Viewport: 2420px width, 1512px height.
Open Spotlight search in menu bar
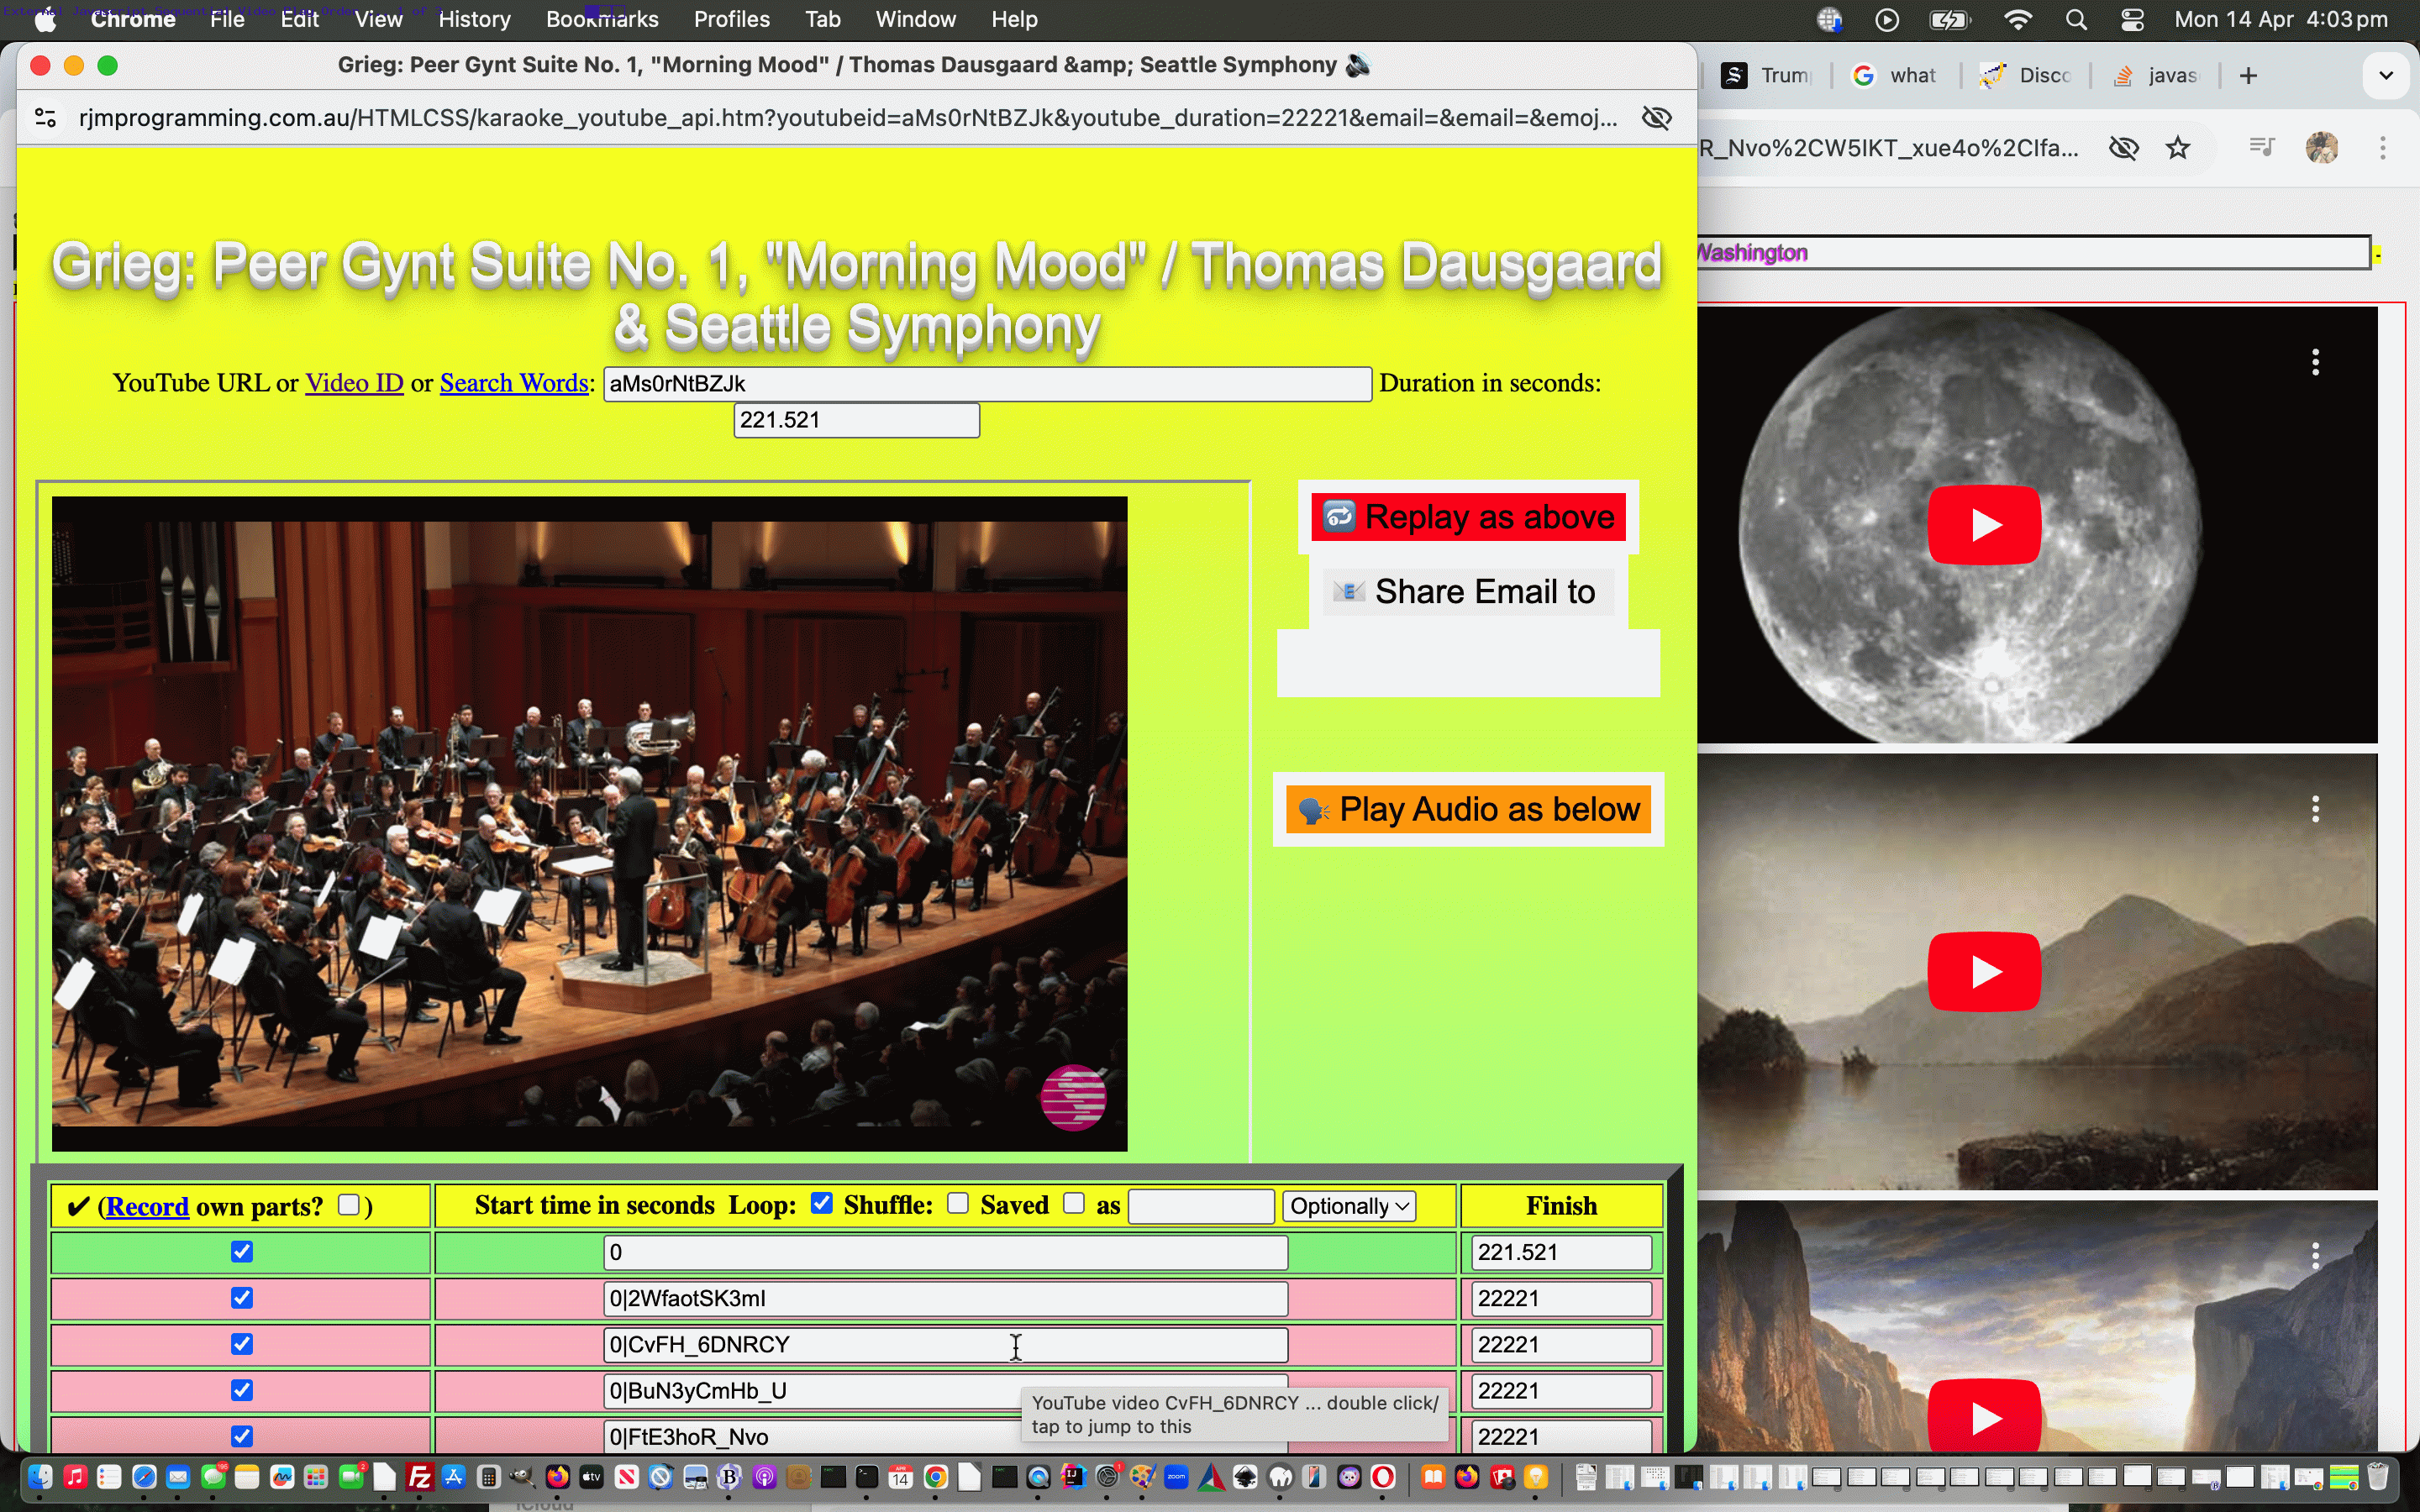[x=2076, y=20]
